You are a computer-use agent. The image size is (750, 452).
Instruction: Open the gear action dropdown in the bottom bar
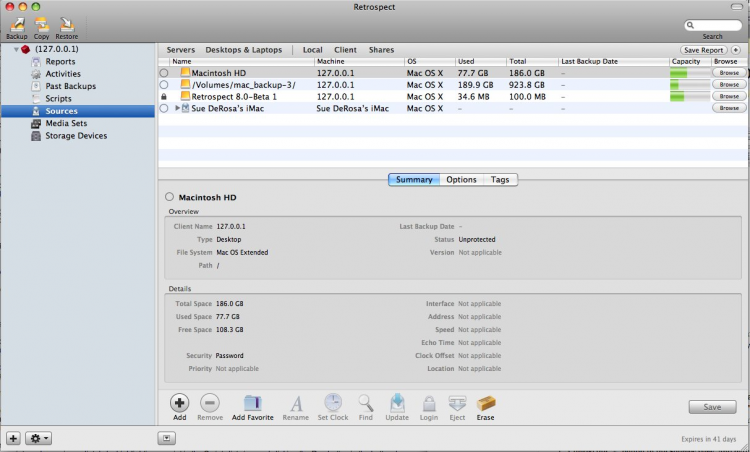pyautogui.click(x=38, y=438)
